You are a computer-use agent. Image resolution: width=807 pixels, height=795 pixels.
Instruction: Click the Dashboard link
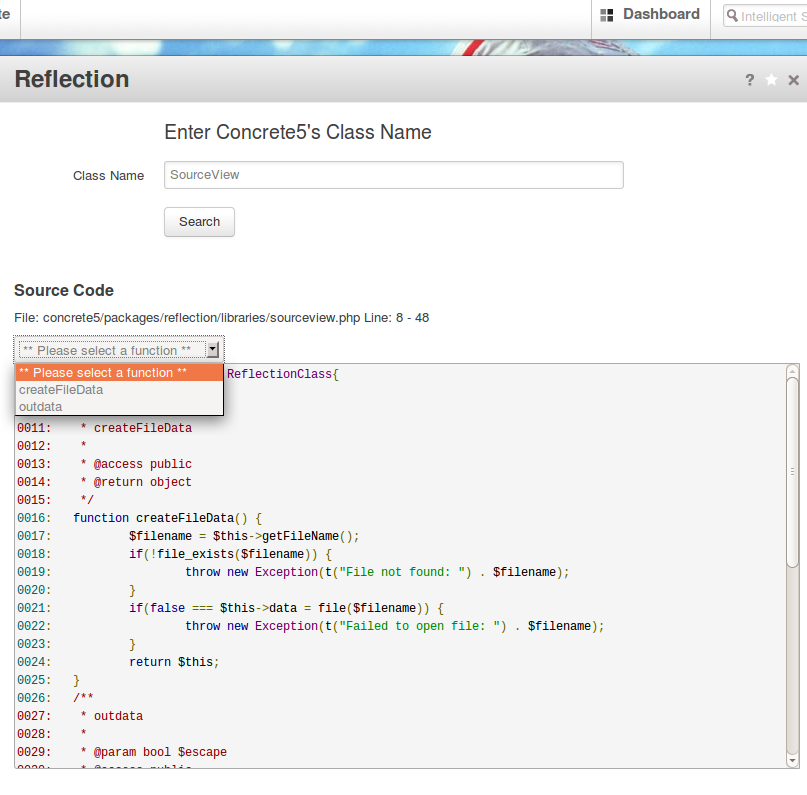click(x=661, y=14)
